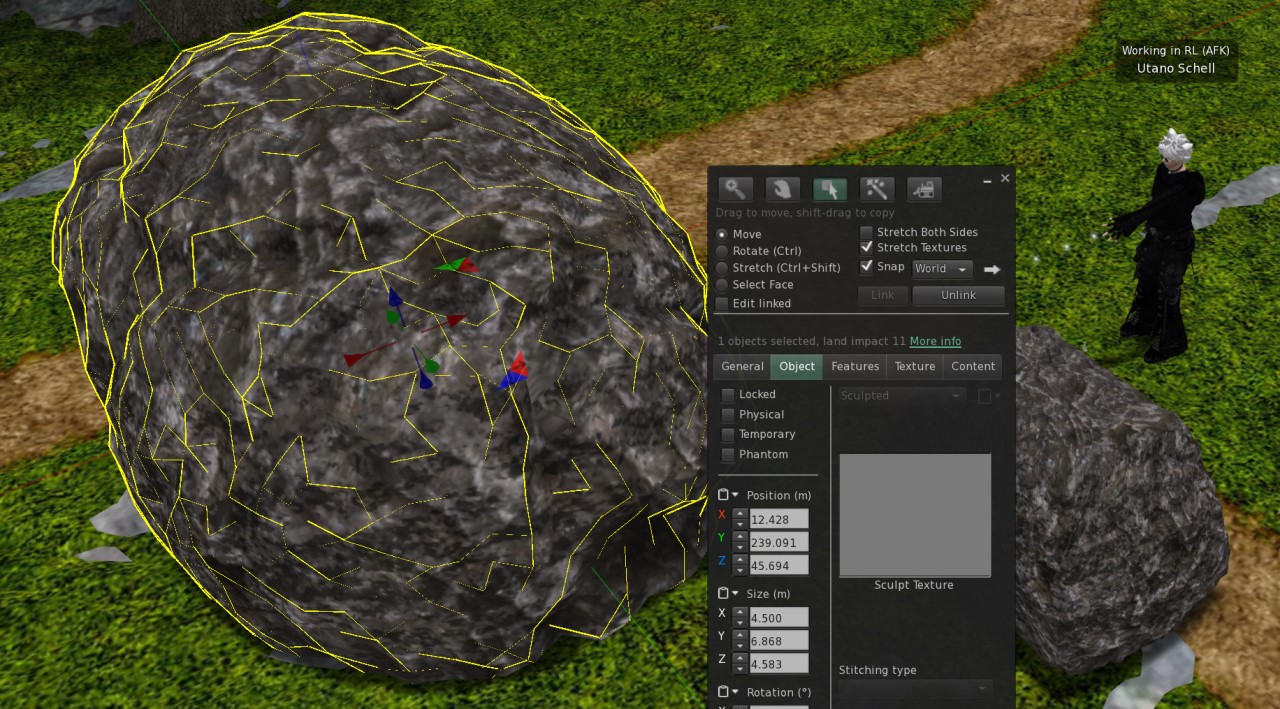The image size is (1280, 709).
Task: Increase Size X with the up arrow
Action: (740, 613)
